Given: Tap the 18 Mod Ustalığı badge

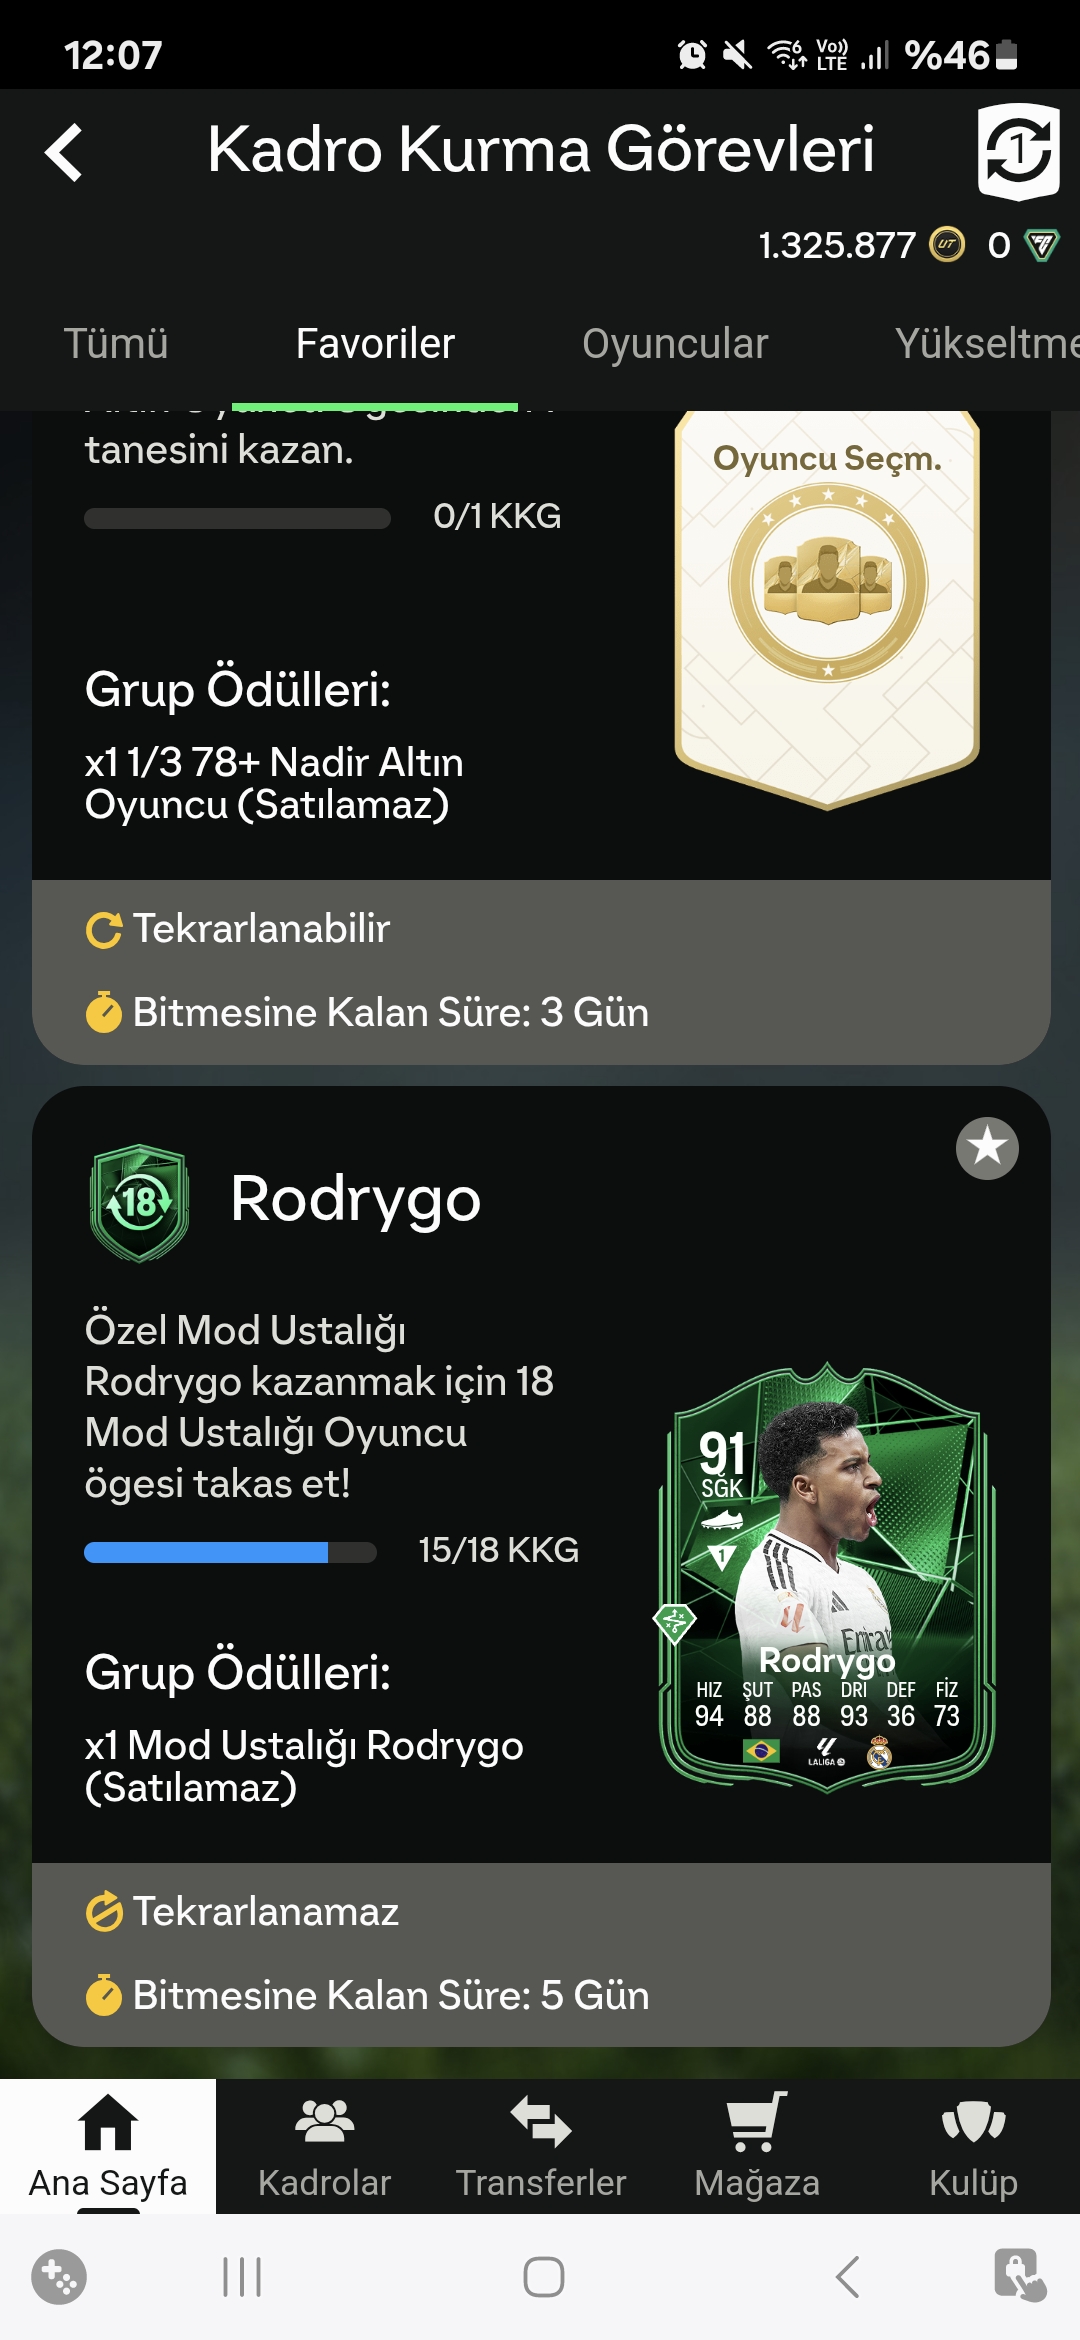Looking at the screenshot, I should click(x=140, y=1203).
